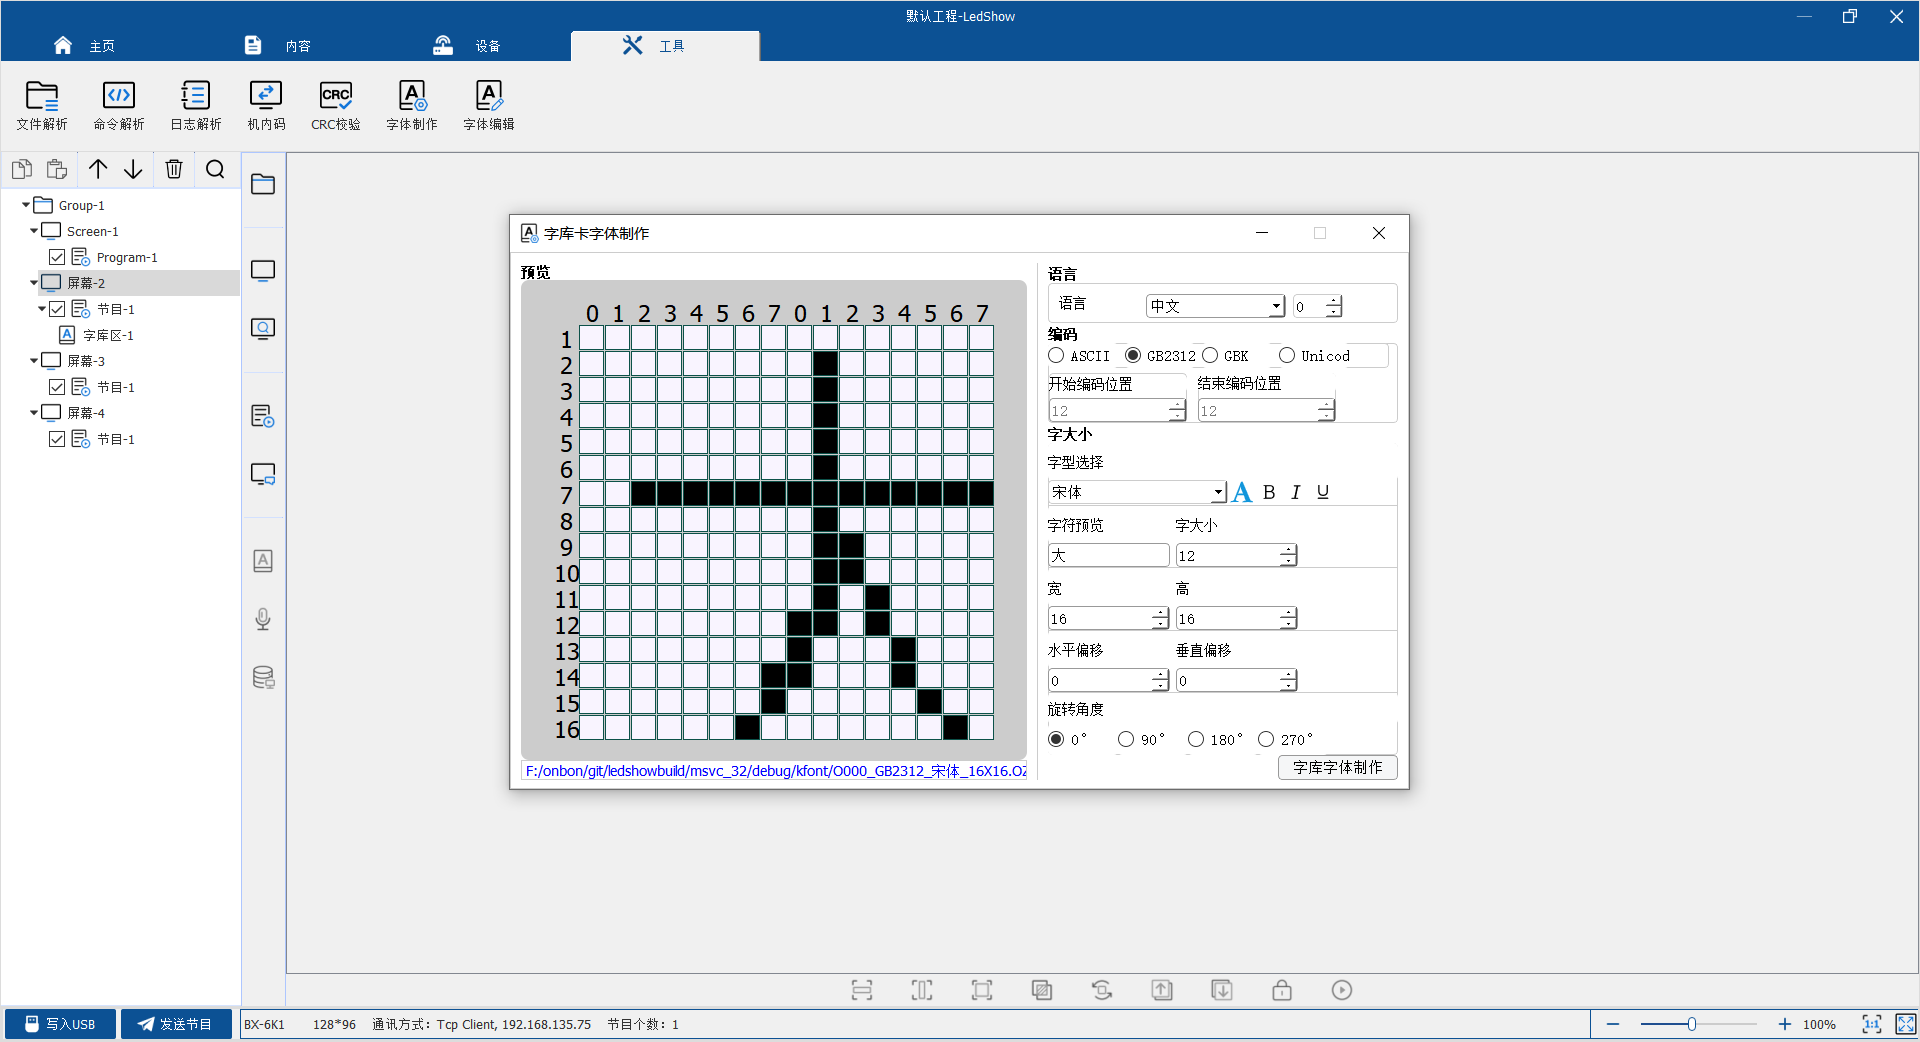Click the search magnifier icon
1920x1042 pixels.
pos(215,169)
